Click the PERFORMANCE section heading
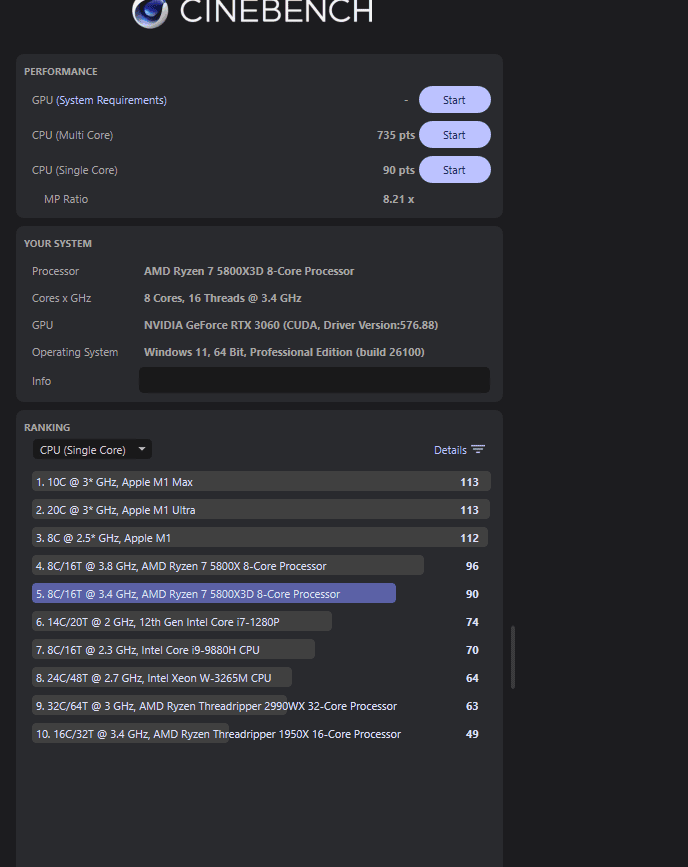Viewport: 688px width, 867px height. coord(61,71)
